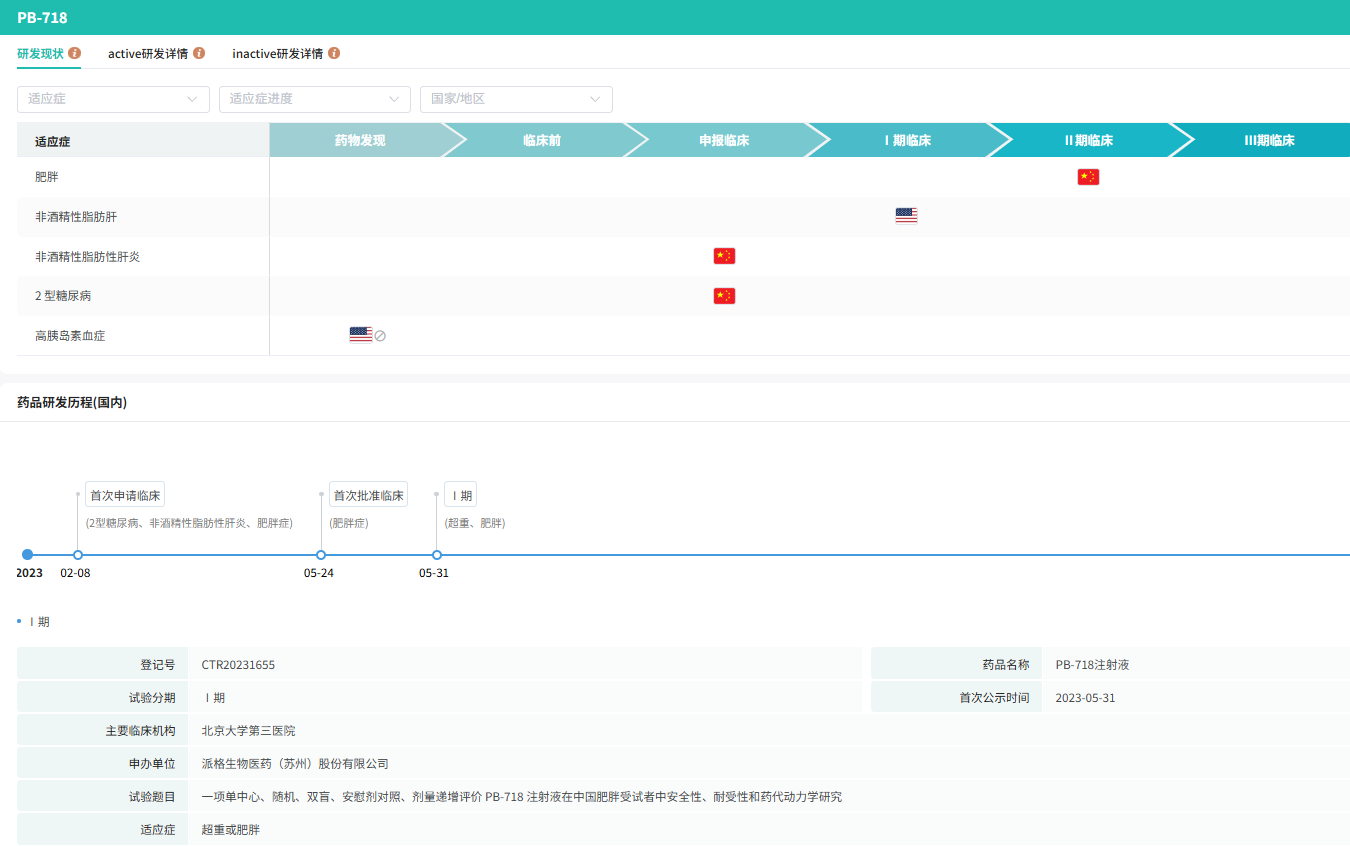Click US flag in 非酒精性脂肪肝 row
1350x846 pixels.
coord(906,216)
